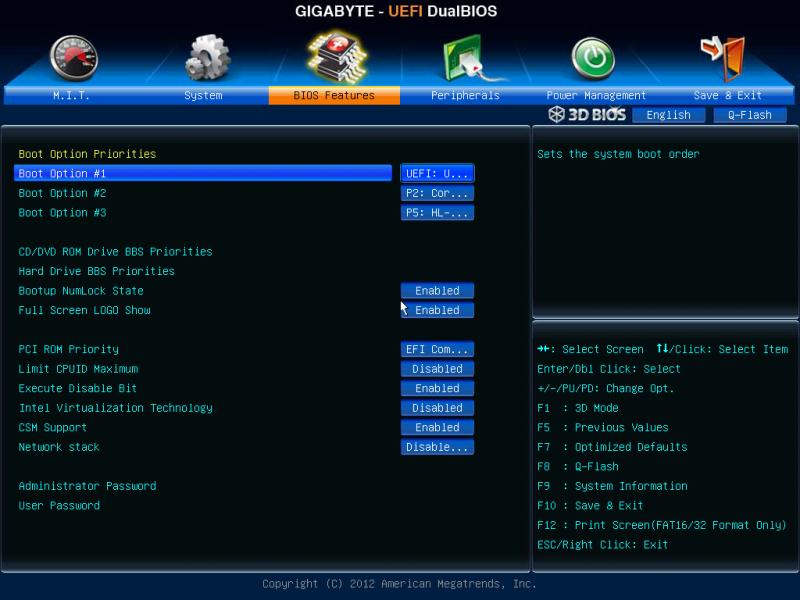Viewport: 800px width, 600px height.
Task: Switch to the System tab
Action: pyautogui.click(x=203, y=95)
